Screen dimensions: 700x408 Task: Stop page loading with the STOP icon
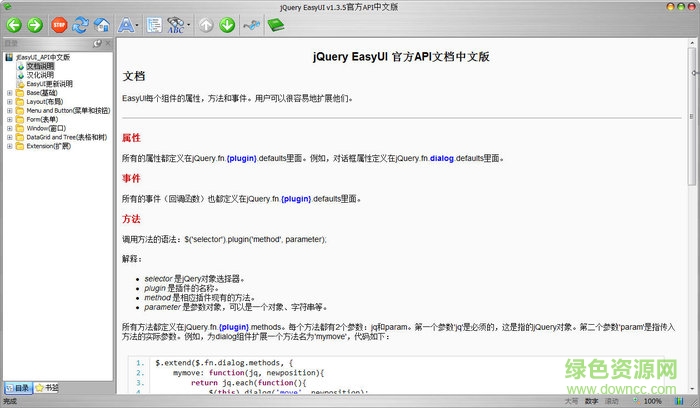pos(59,25)
